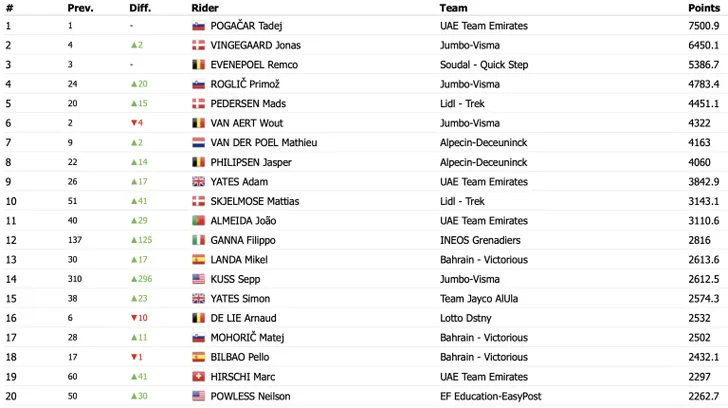The width and height of the screenshot is (728, 408).
Task: Open Soudal - Quick Step team link
Action: tap(485, 65)
